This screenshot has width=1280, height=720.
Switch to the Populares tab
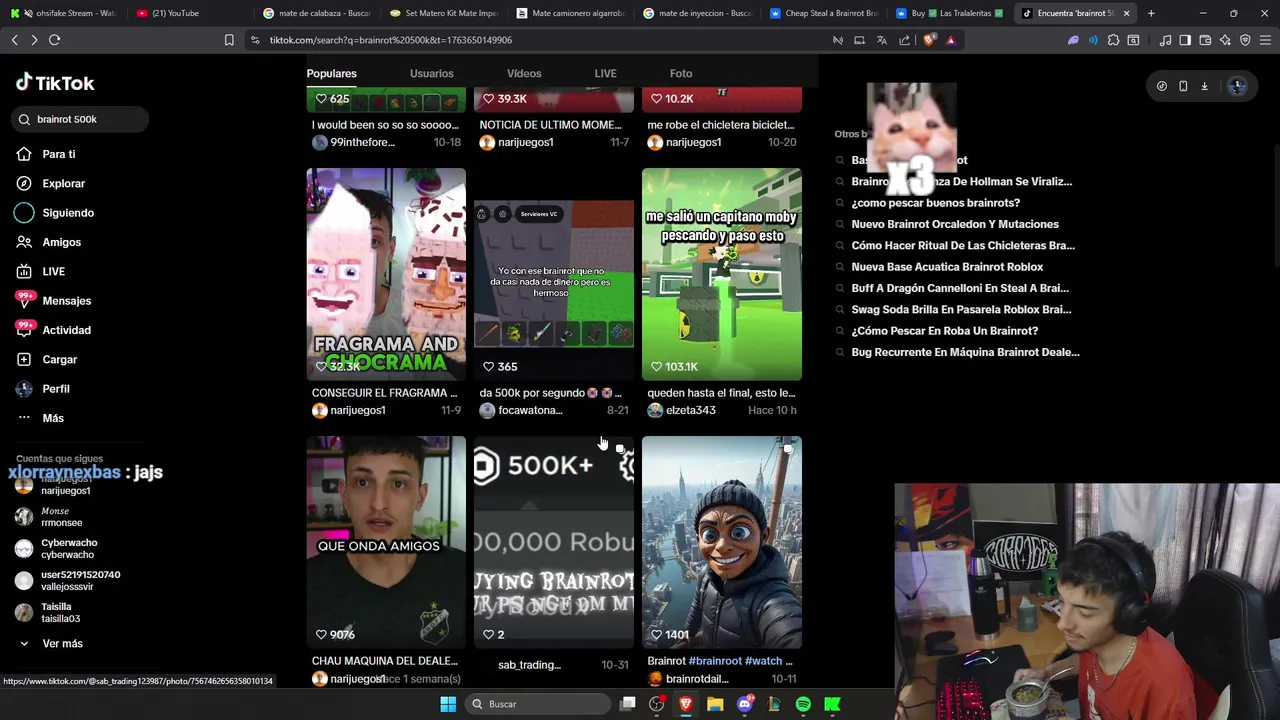coord(331,73)
